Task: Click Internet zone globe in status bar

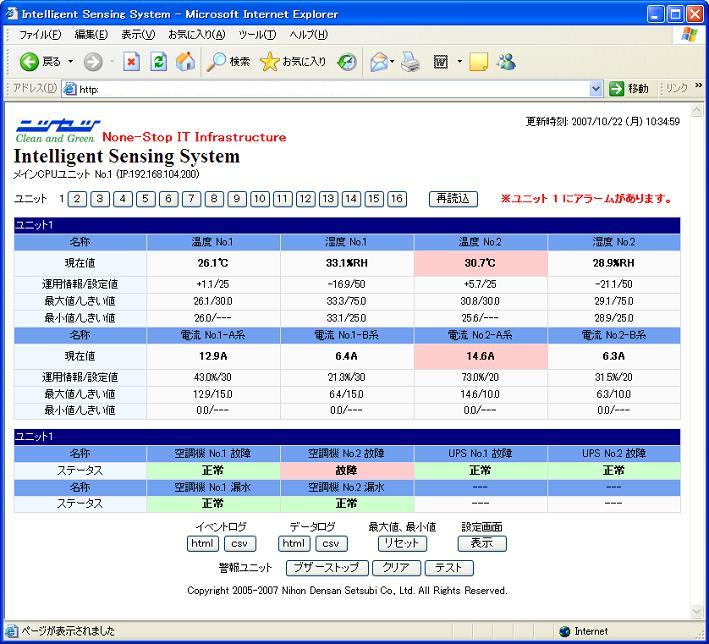Action: pyautogui.click(x=564, y=631)
